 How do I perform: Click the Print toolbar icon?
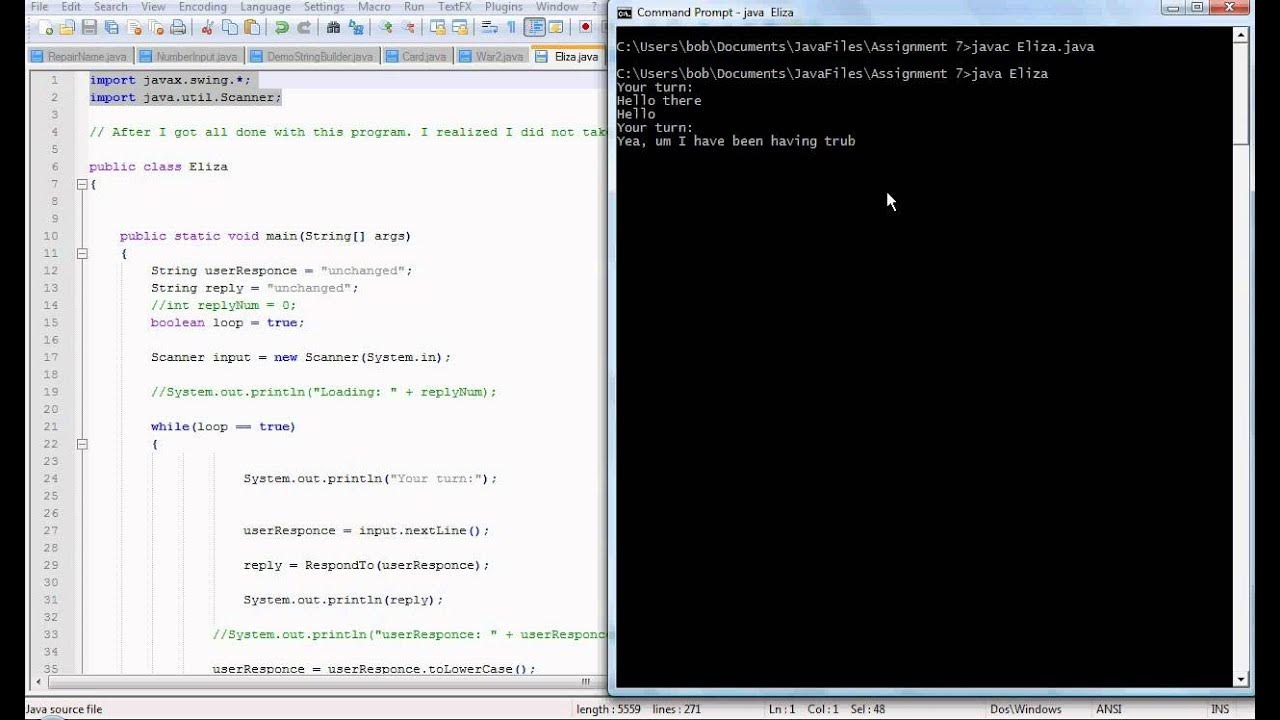click(x=178, y=28)
